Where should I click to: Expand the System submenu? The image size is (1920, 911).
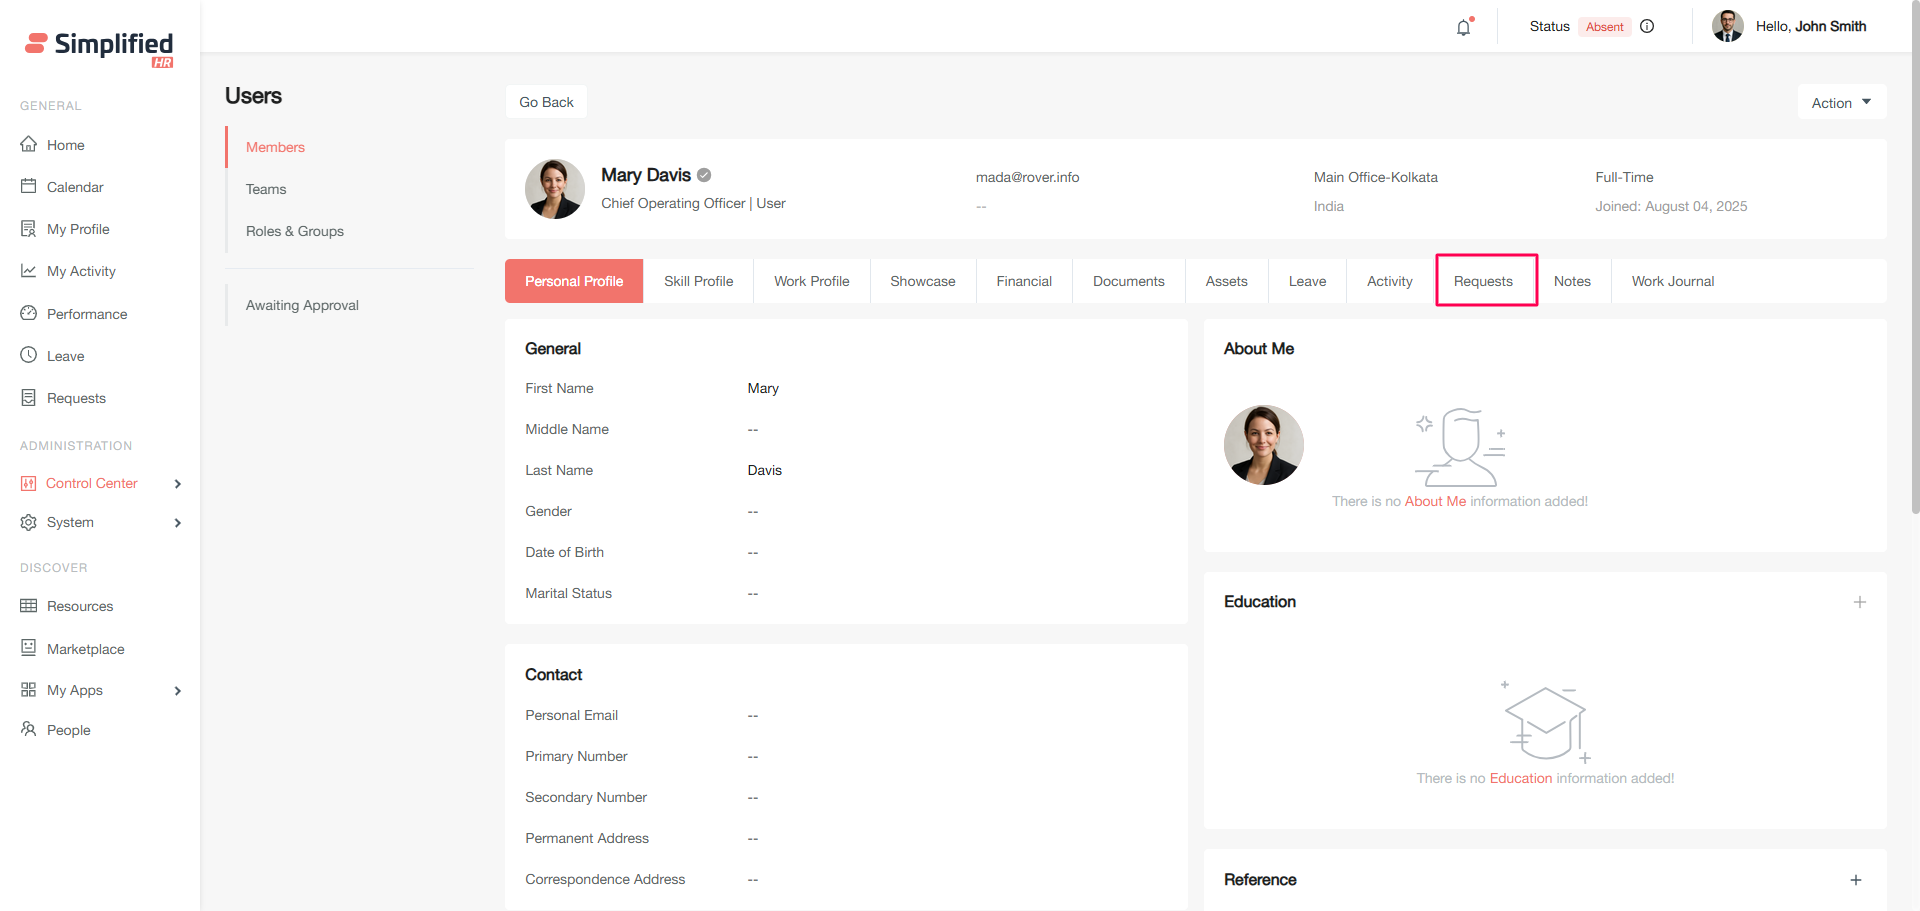[x=178, y=523]
